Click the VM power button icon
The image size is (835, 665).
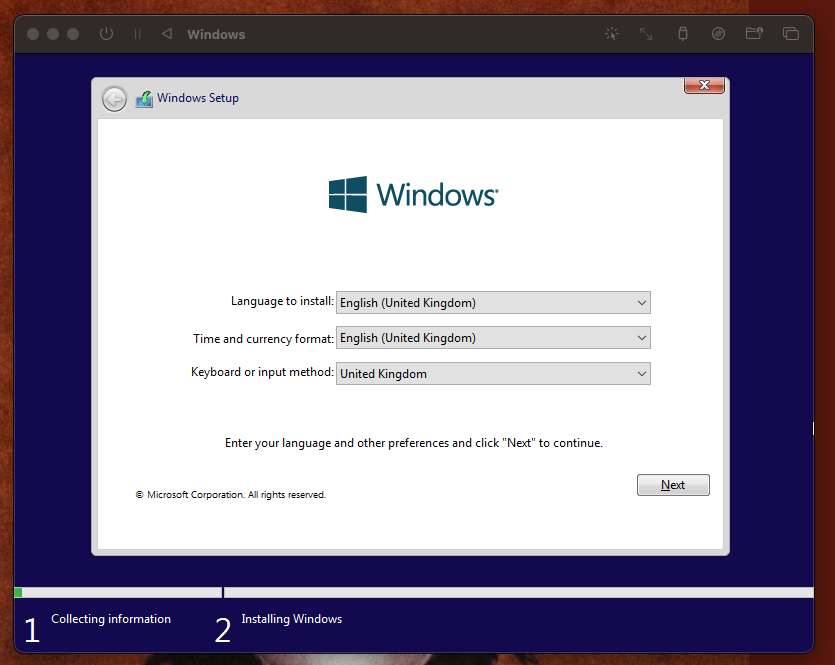(107, 34)
